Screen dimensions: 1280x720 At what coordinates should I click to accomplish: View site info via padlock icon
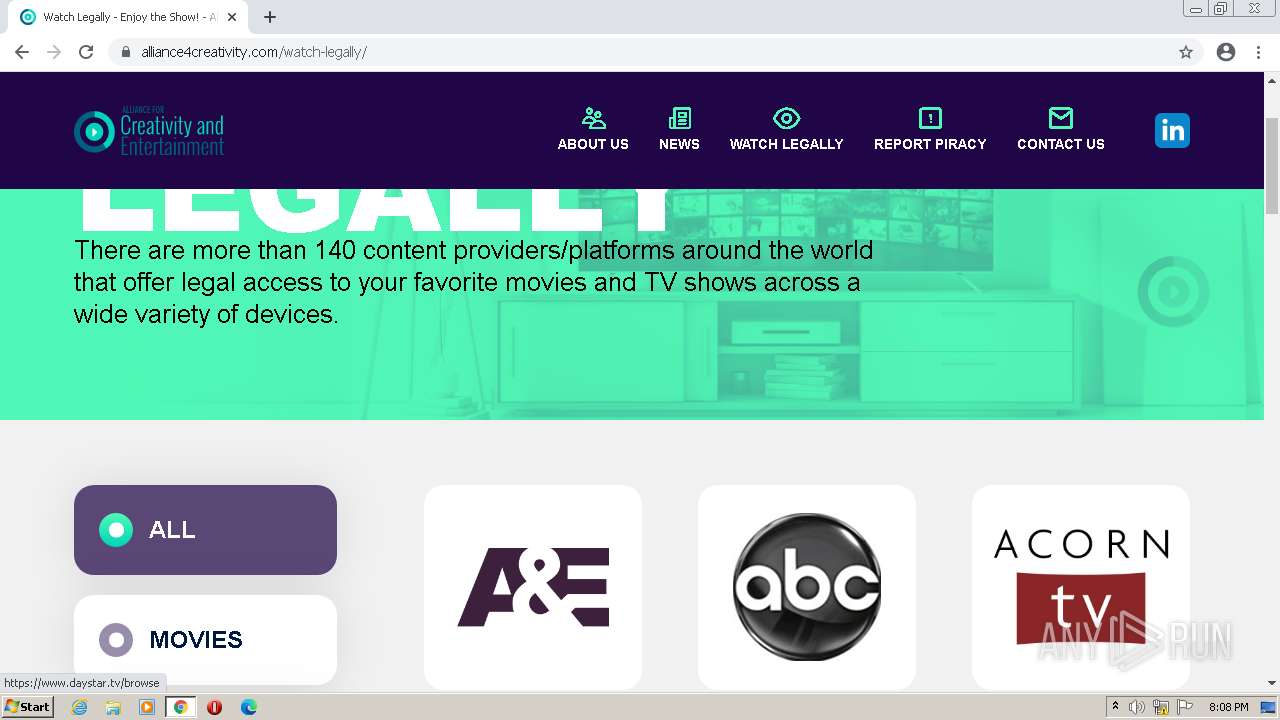pos(126,52)
